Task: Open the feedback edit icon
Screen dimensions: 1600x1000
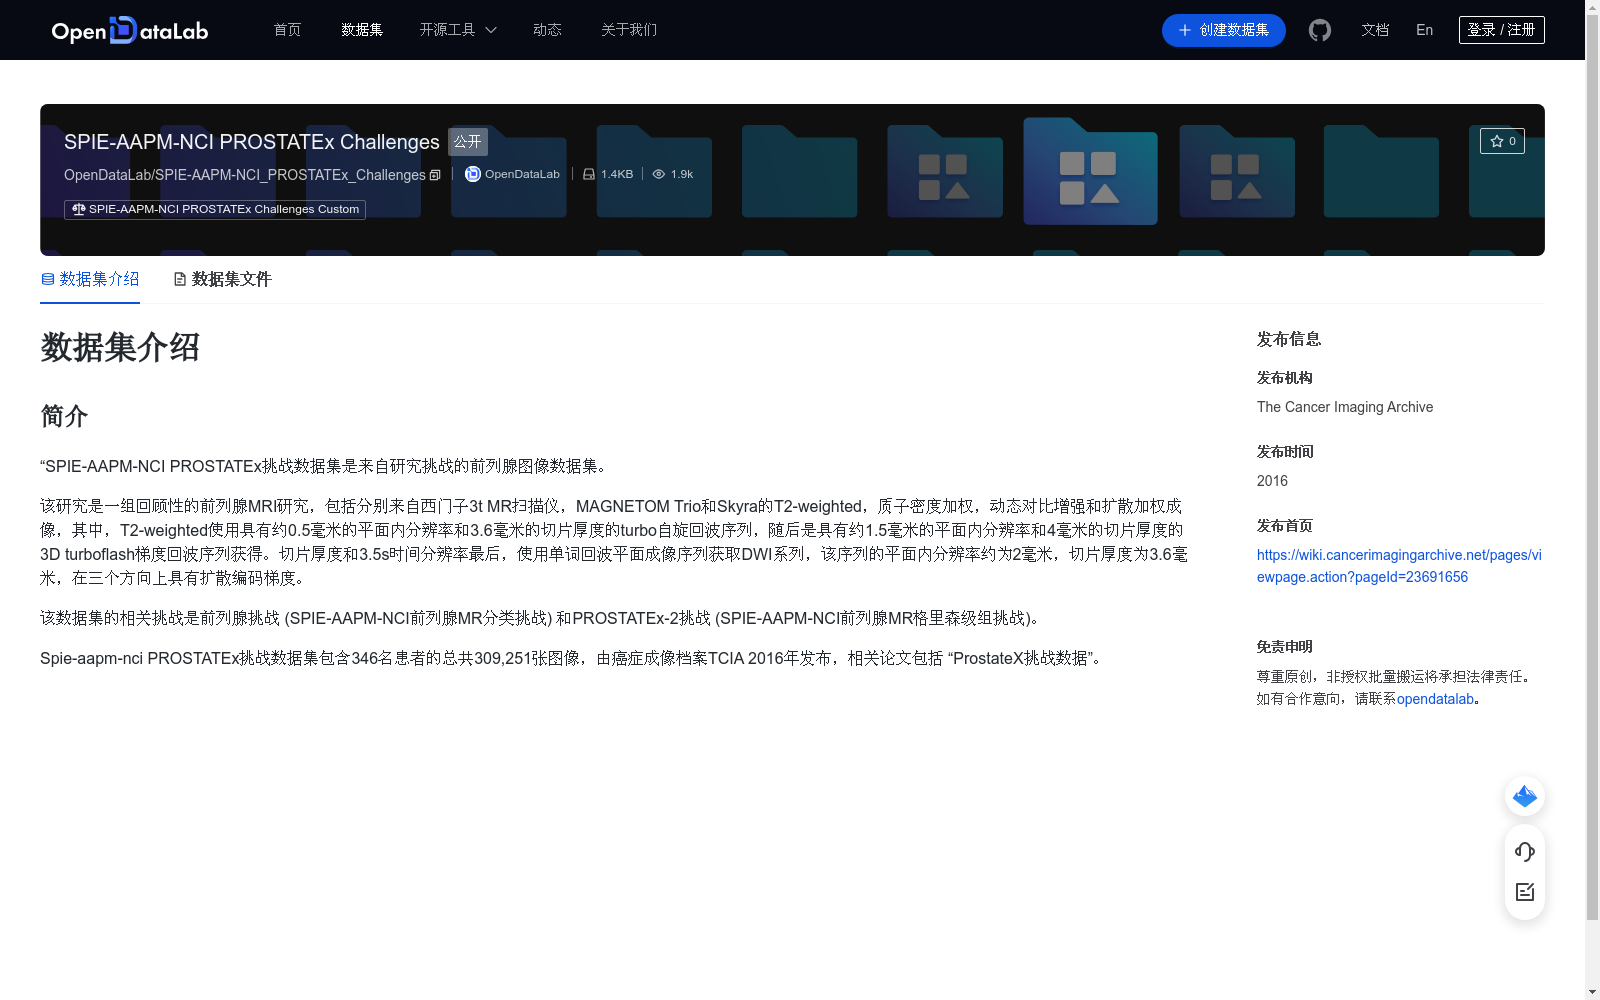Action: pyautogui.click(x=1524, y=892)
